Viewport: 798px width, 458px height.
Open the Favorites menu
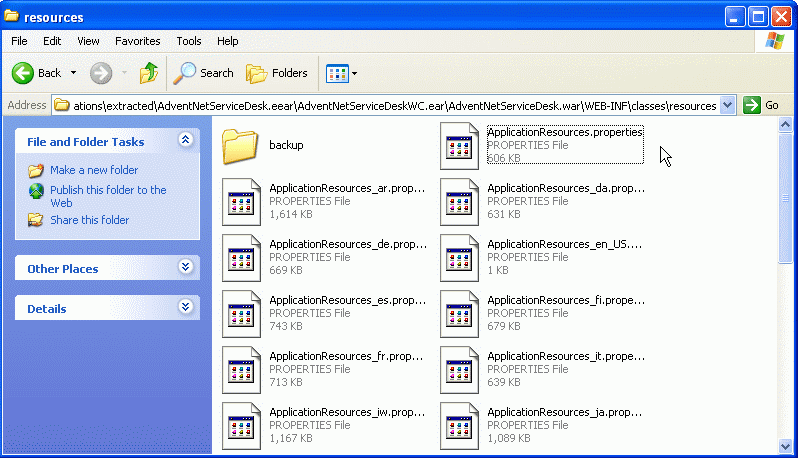(x=137, y=41)
